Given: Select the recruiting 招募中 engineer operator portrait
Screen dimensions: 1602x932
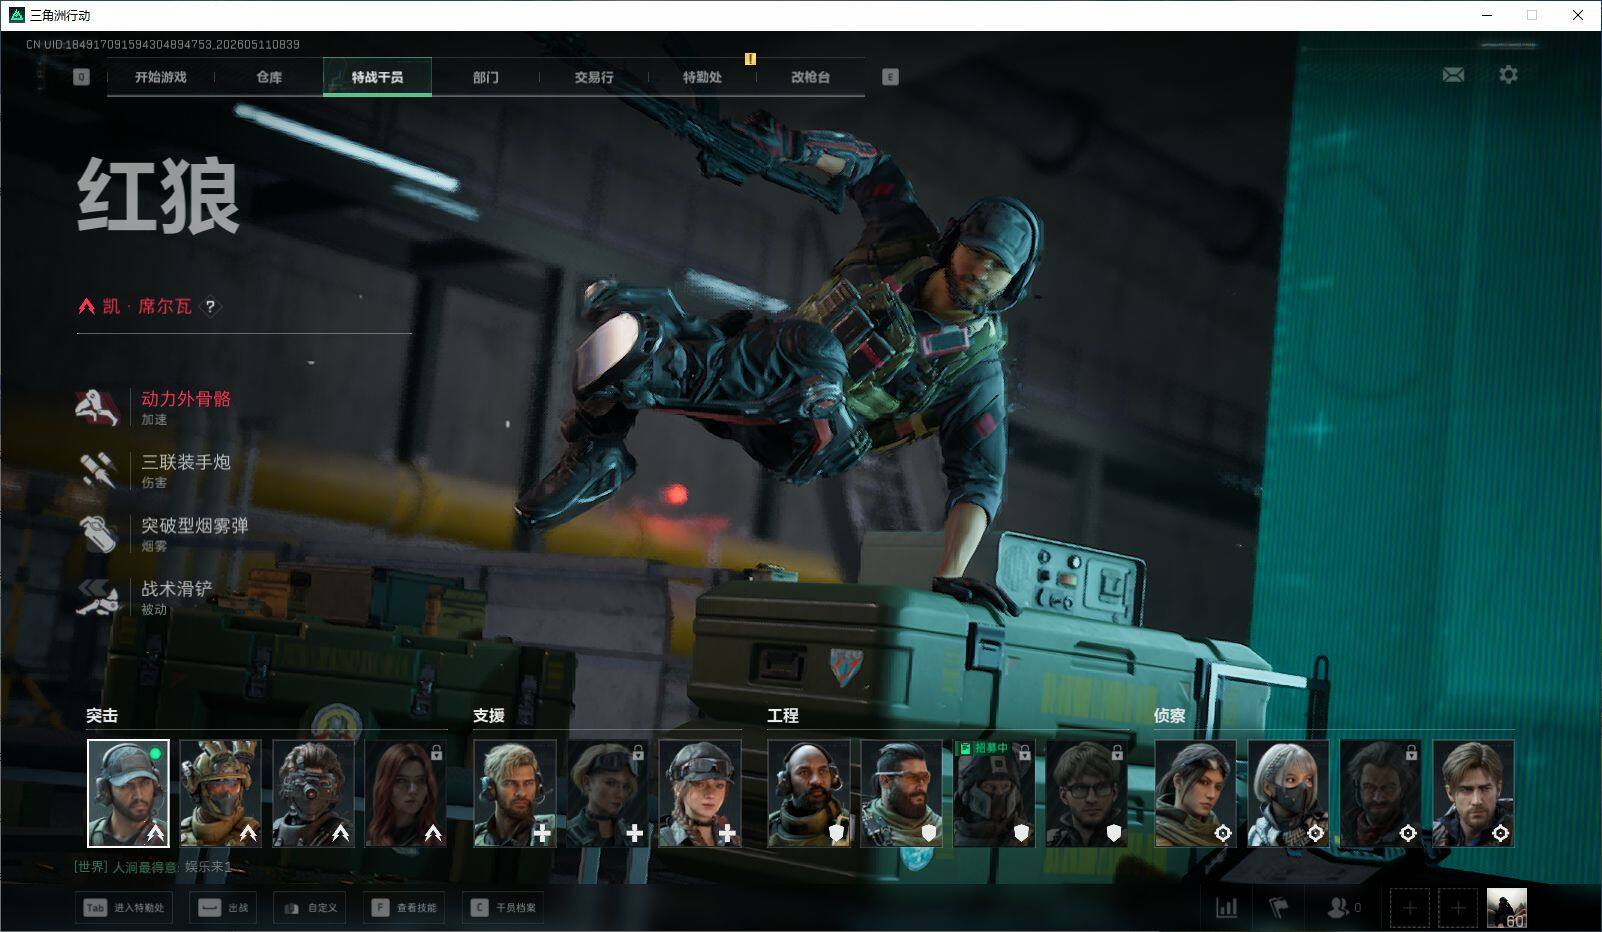Looking at the screenshot, I should tap(994, 794).
